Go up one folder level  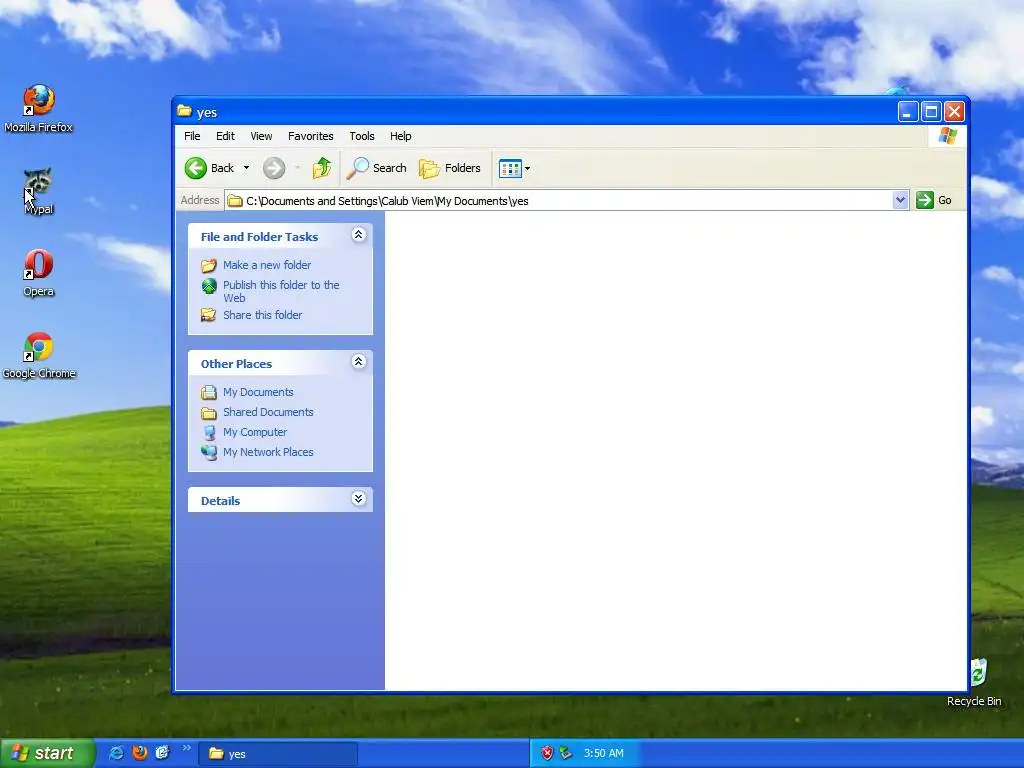point(321,168)
